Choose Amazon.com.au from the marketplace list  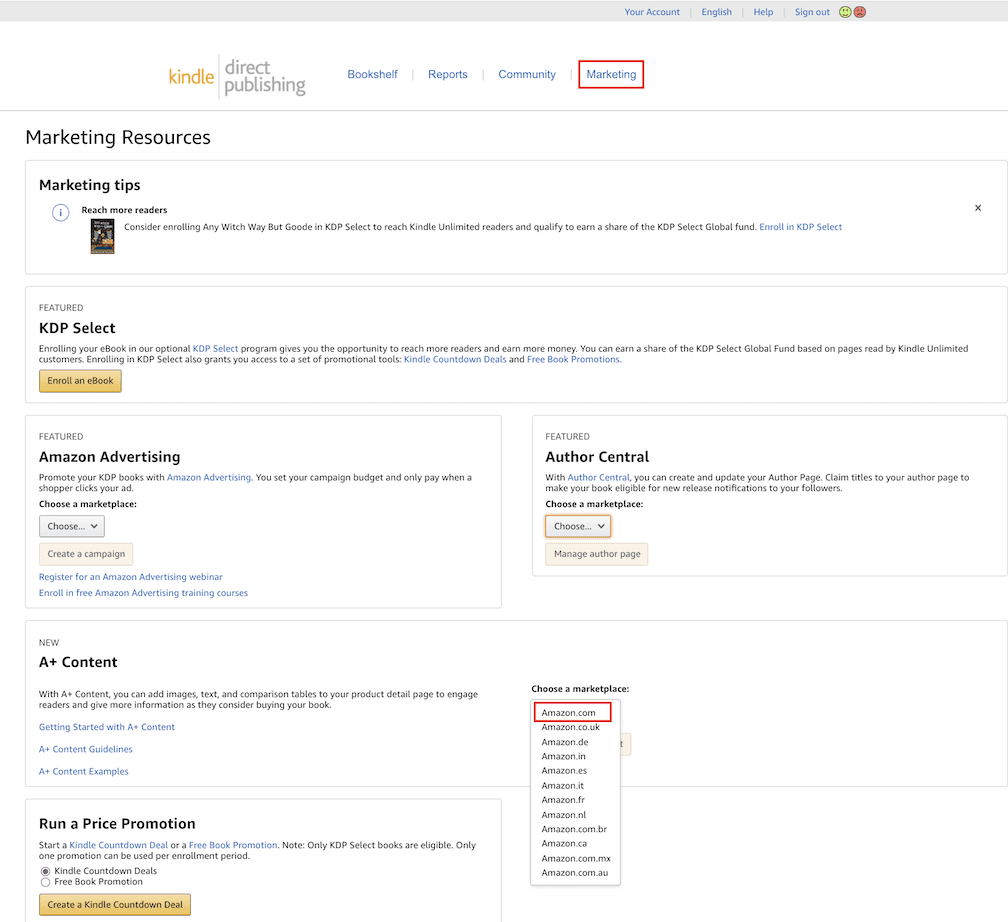[x=575, y=872]
